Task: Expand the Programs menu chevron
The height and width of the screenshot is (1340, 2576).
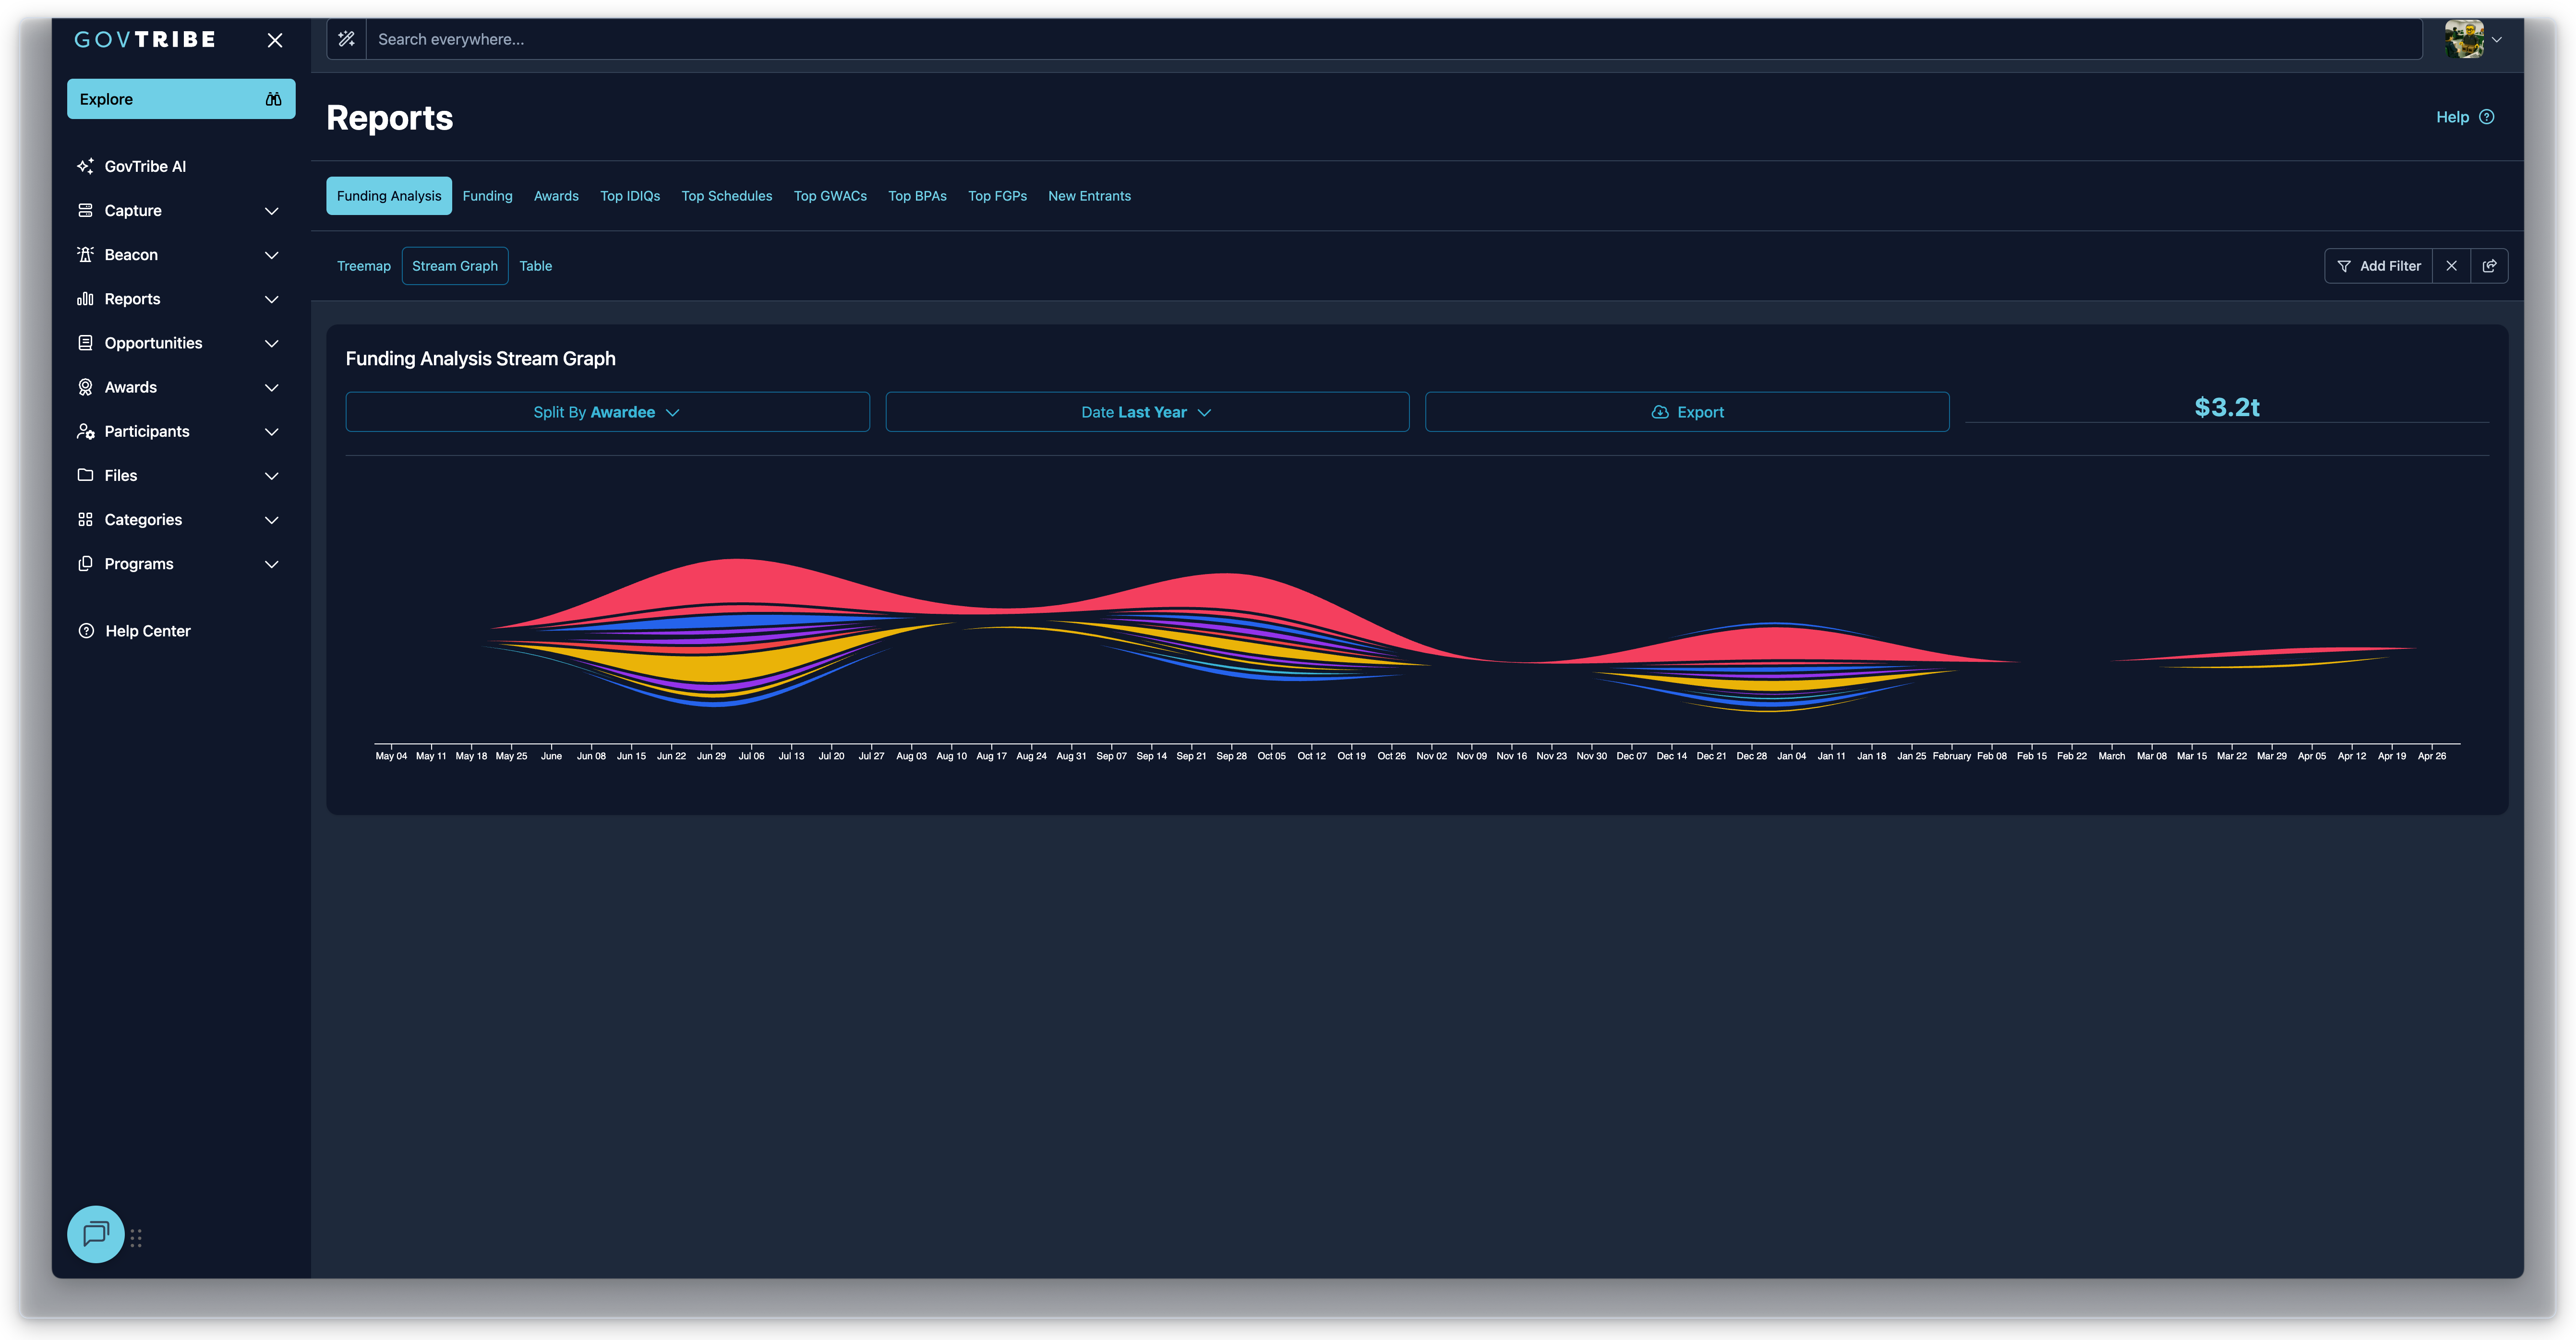Action: coord(271,563)
